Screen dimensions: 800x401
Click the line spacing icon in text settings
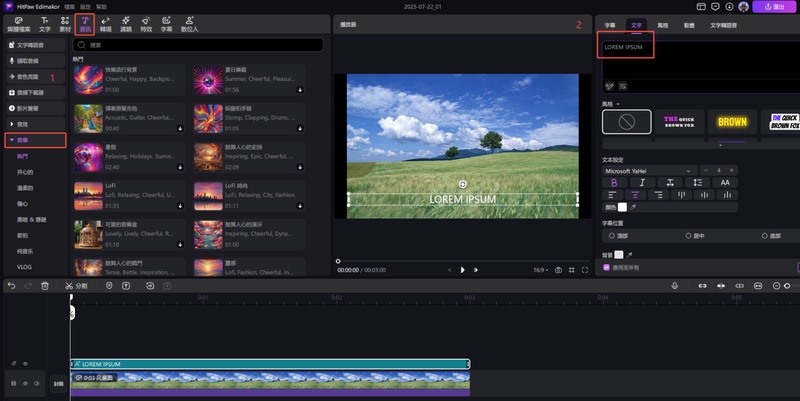[697, 183]
